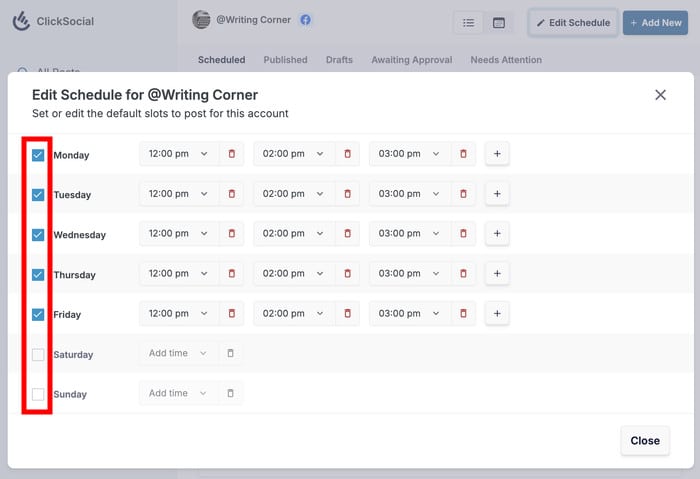Add a new time slot for Monday
The width and height of the screenshot is (700, 479).
tap(497, 154)
